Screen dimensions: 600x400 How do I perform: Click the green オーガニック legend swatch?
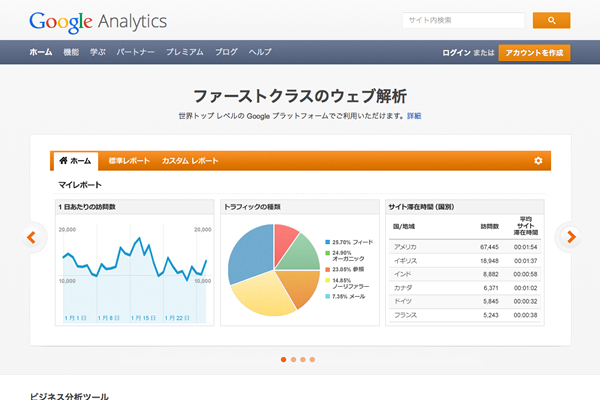pyautogui.click(x=328, y=253)
